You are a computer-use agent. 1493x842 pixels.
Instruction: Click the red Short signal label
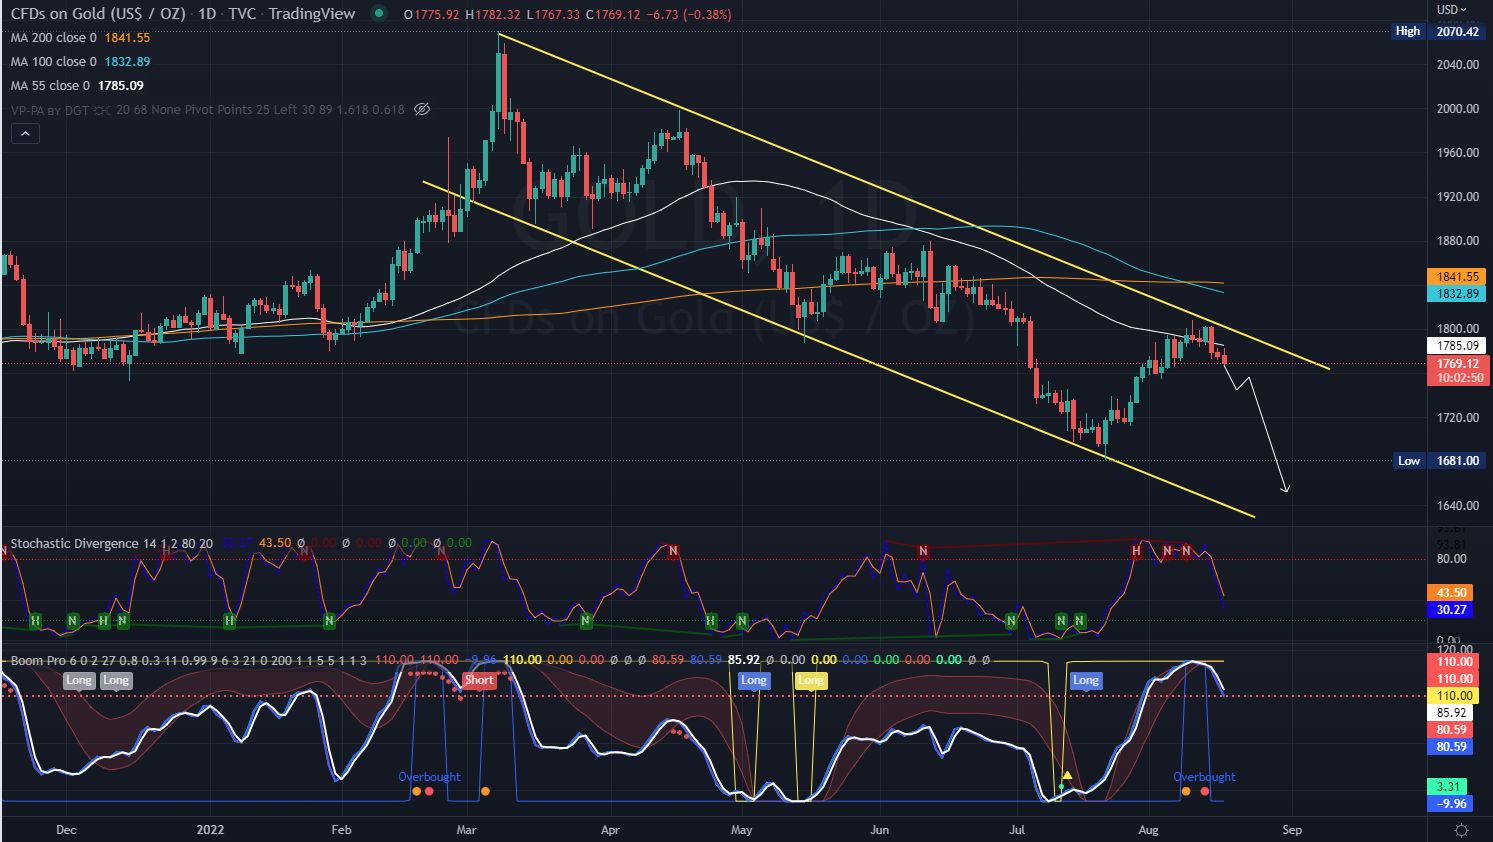point(479,681)
